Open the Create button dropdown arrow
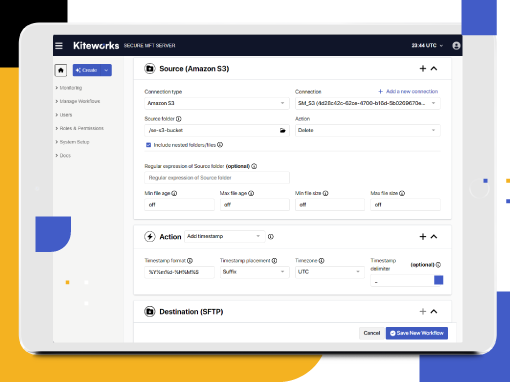 [x=106, y=70]
